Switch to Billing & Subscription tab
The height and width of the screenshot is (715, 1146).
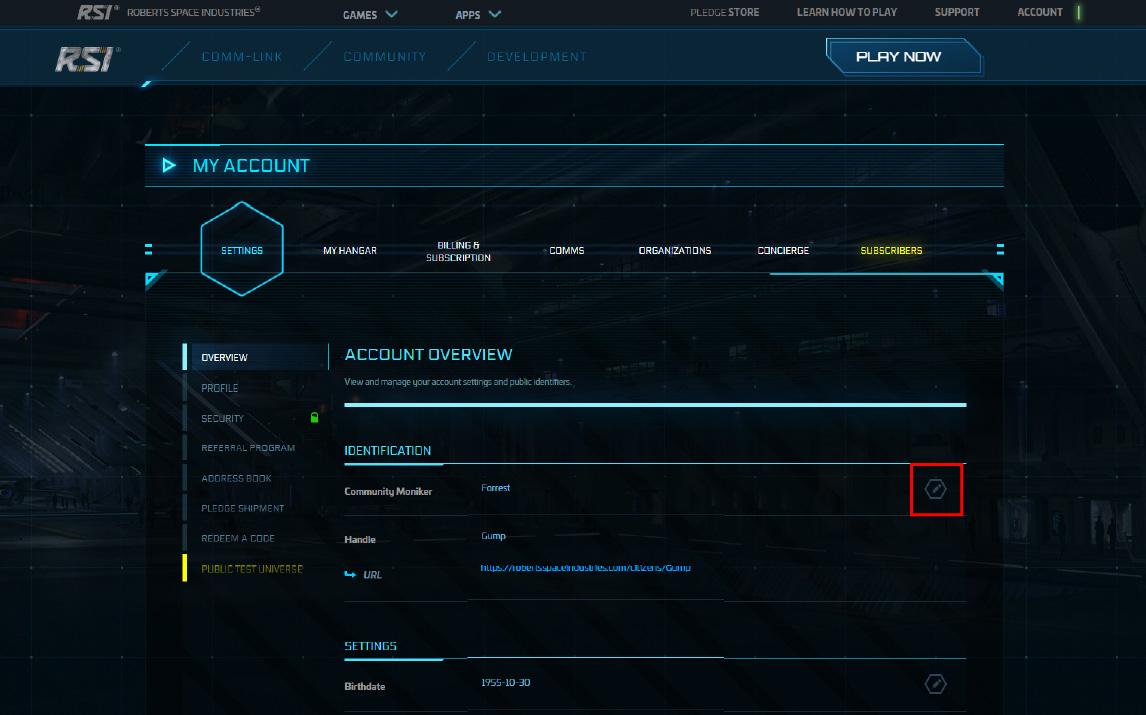[458, 251]
